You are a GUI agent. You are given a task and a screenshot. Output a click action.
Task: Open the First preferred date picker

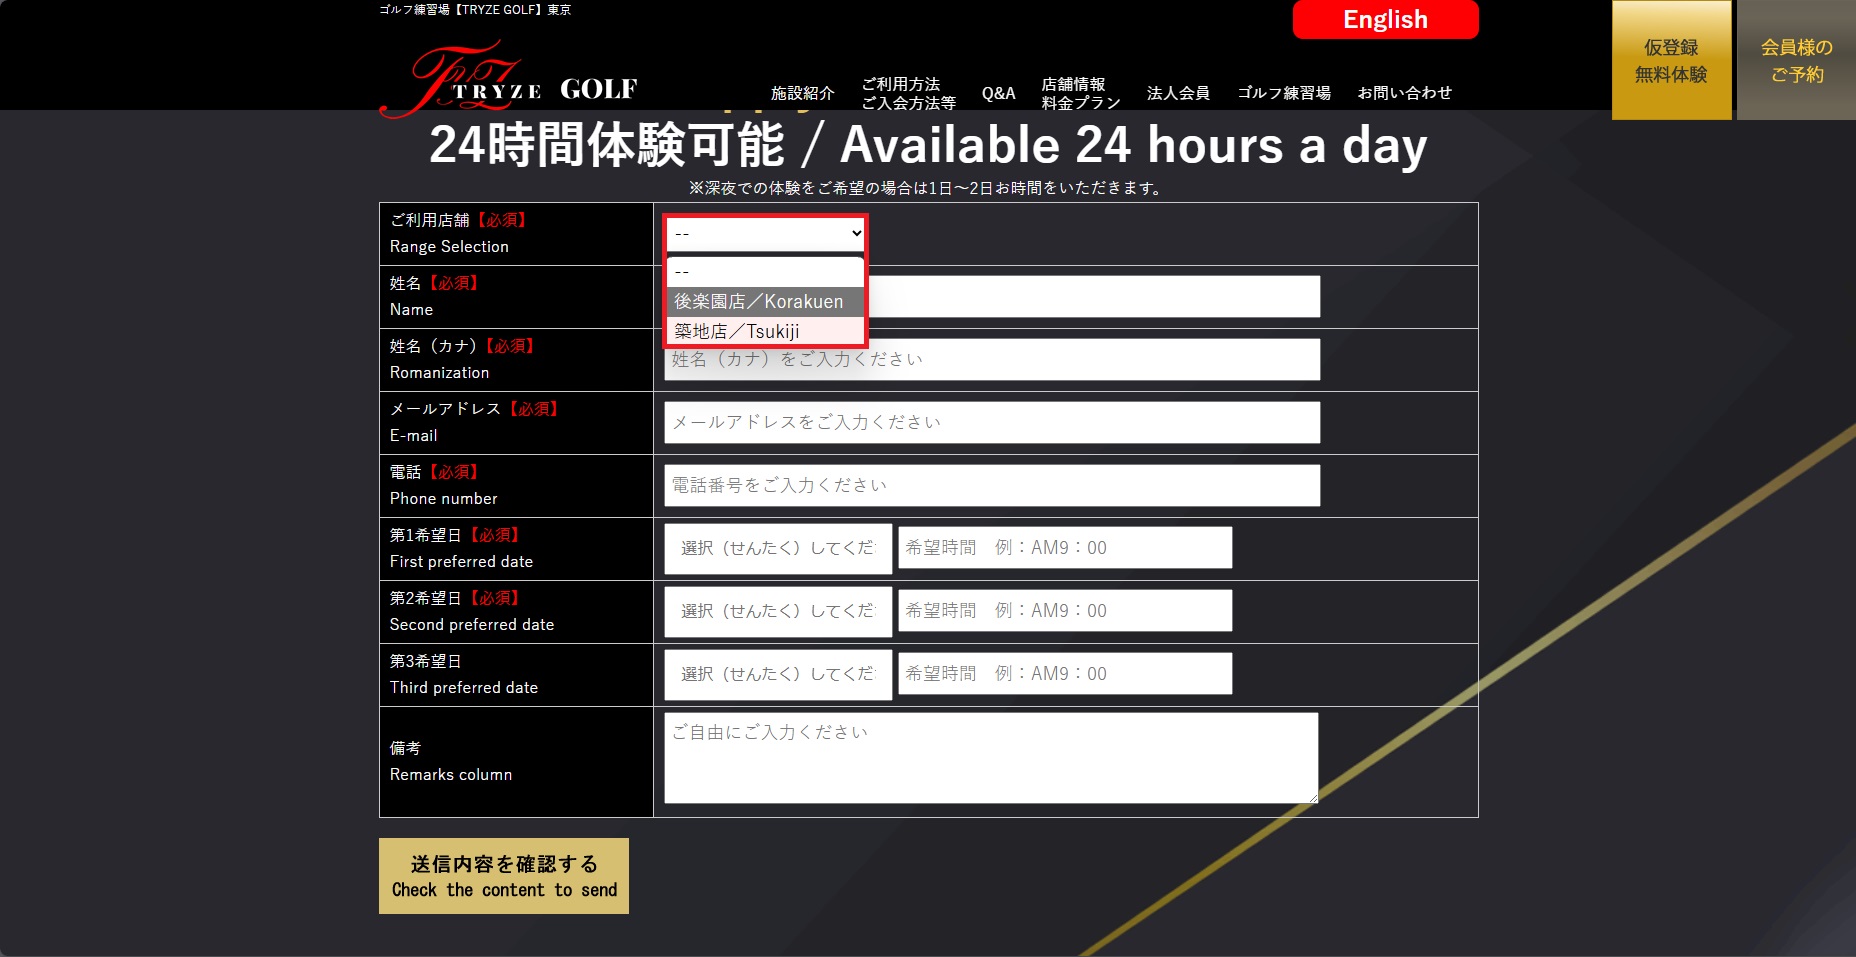click(x=778, y=548)
